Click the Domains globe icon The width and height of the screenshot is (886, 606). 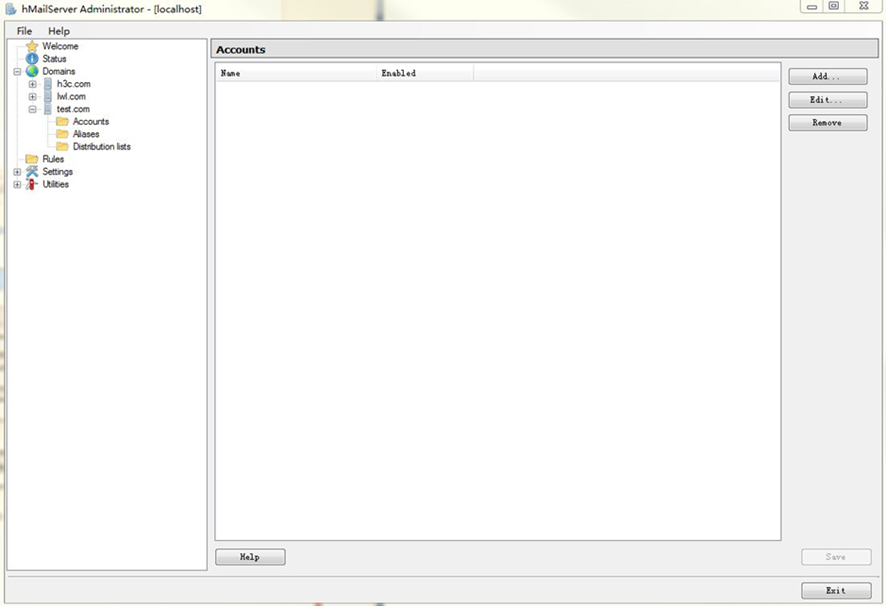[x=32, y=71]
